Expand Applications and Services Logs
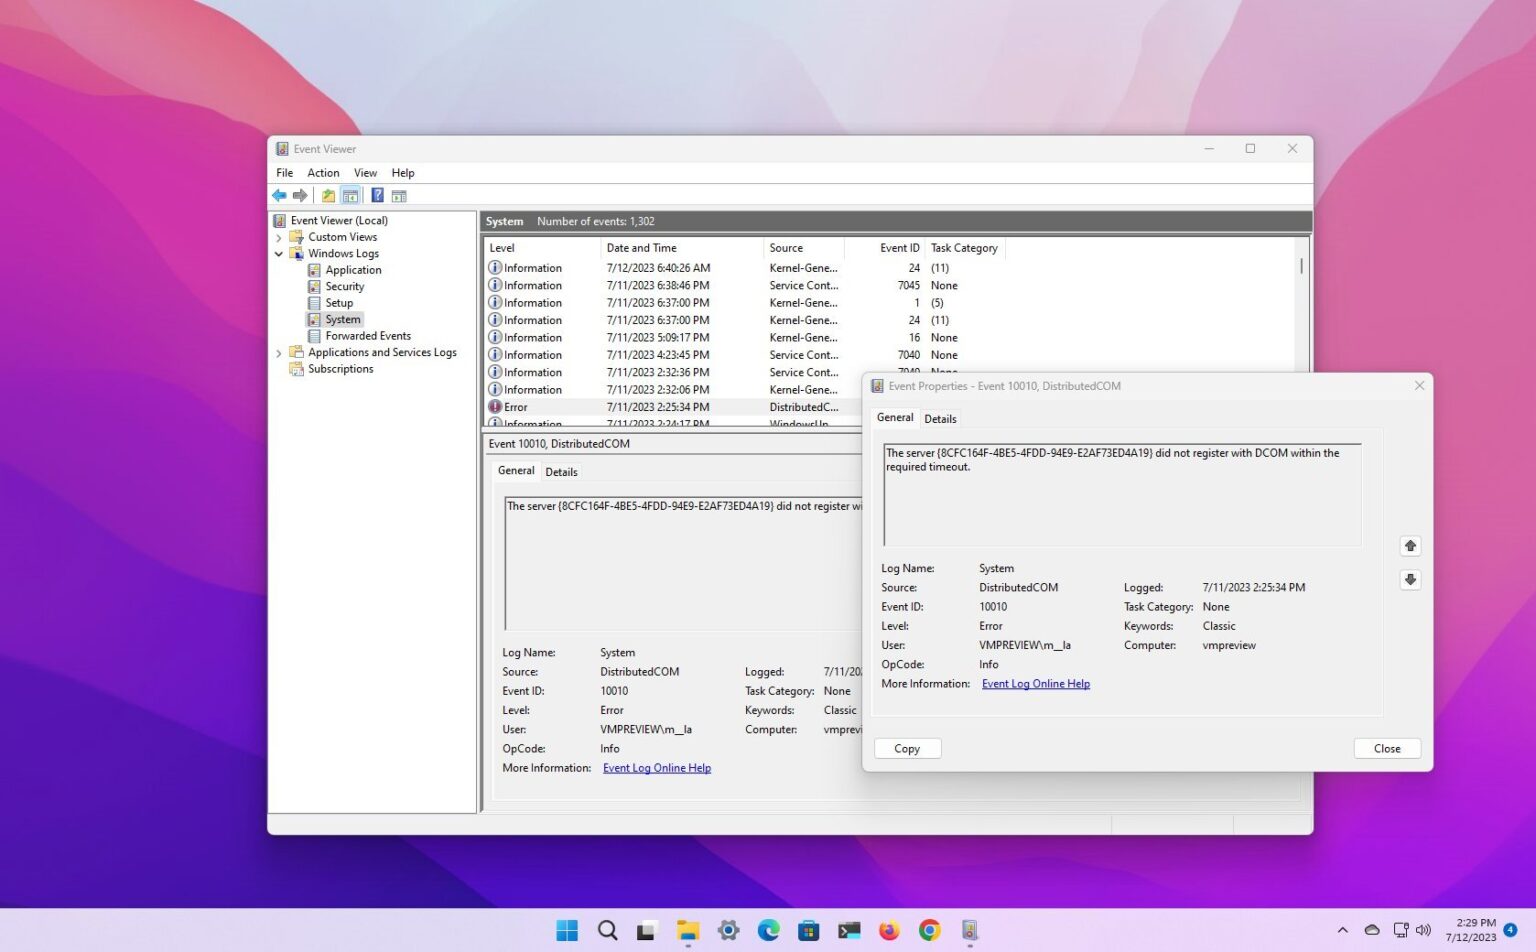1536x952 pixels. (279, 352)
